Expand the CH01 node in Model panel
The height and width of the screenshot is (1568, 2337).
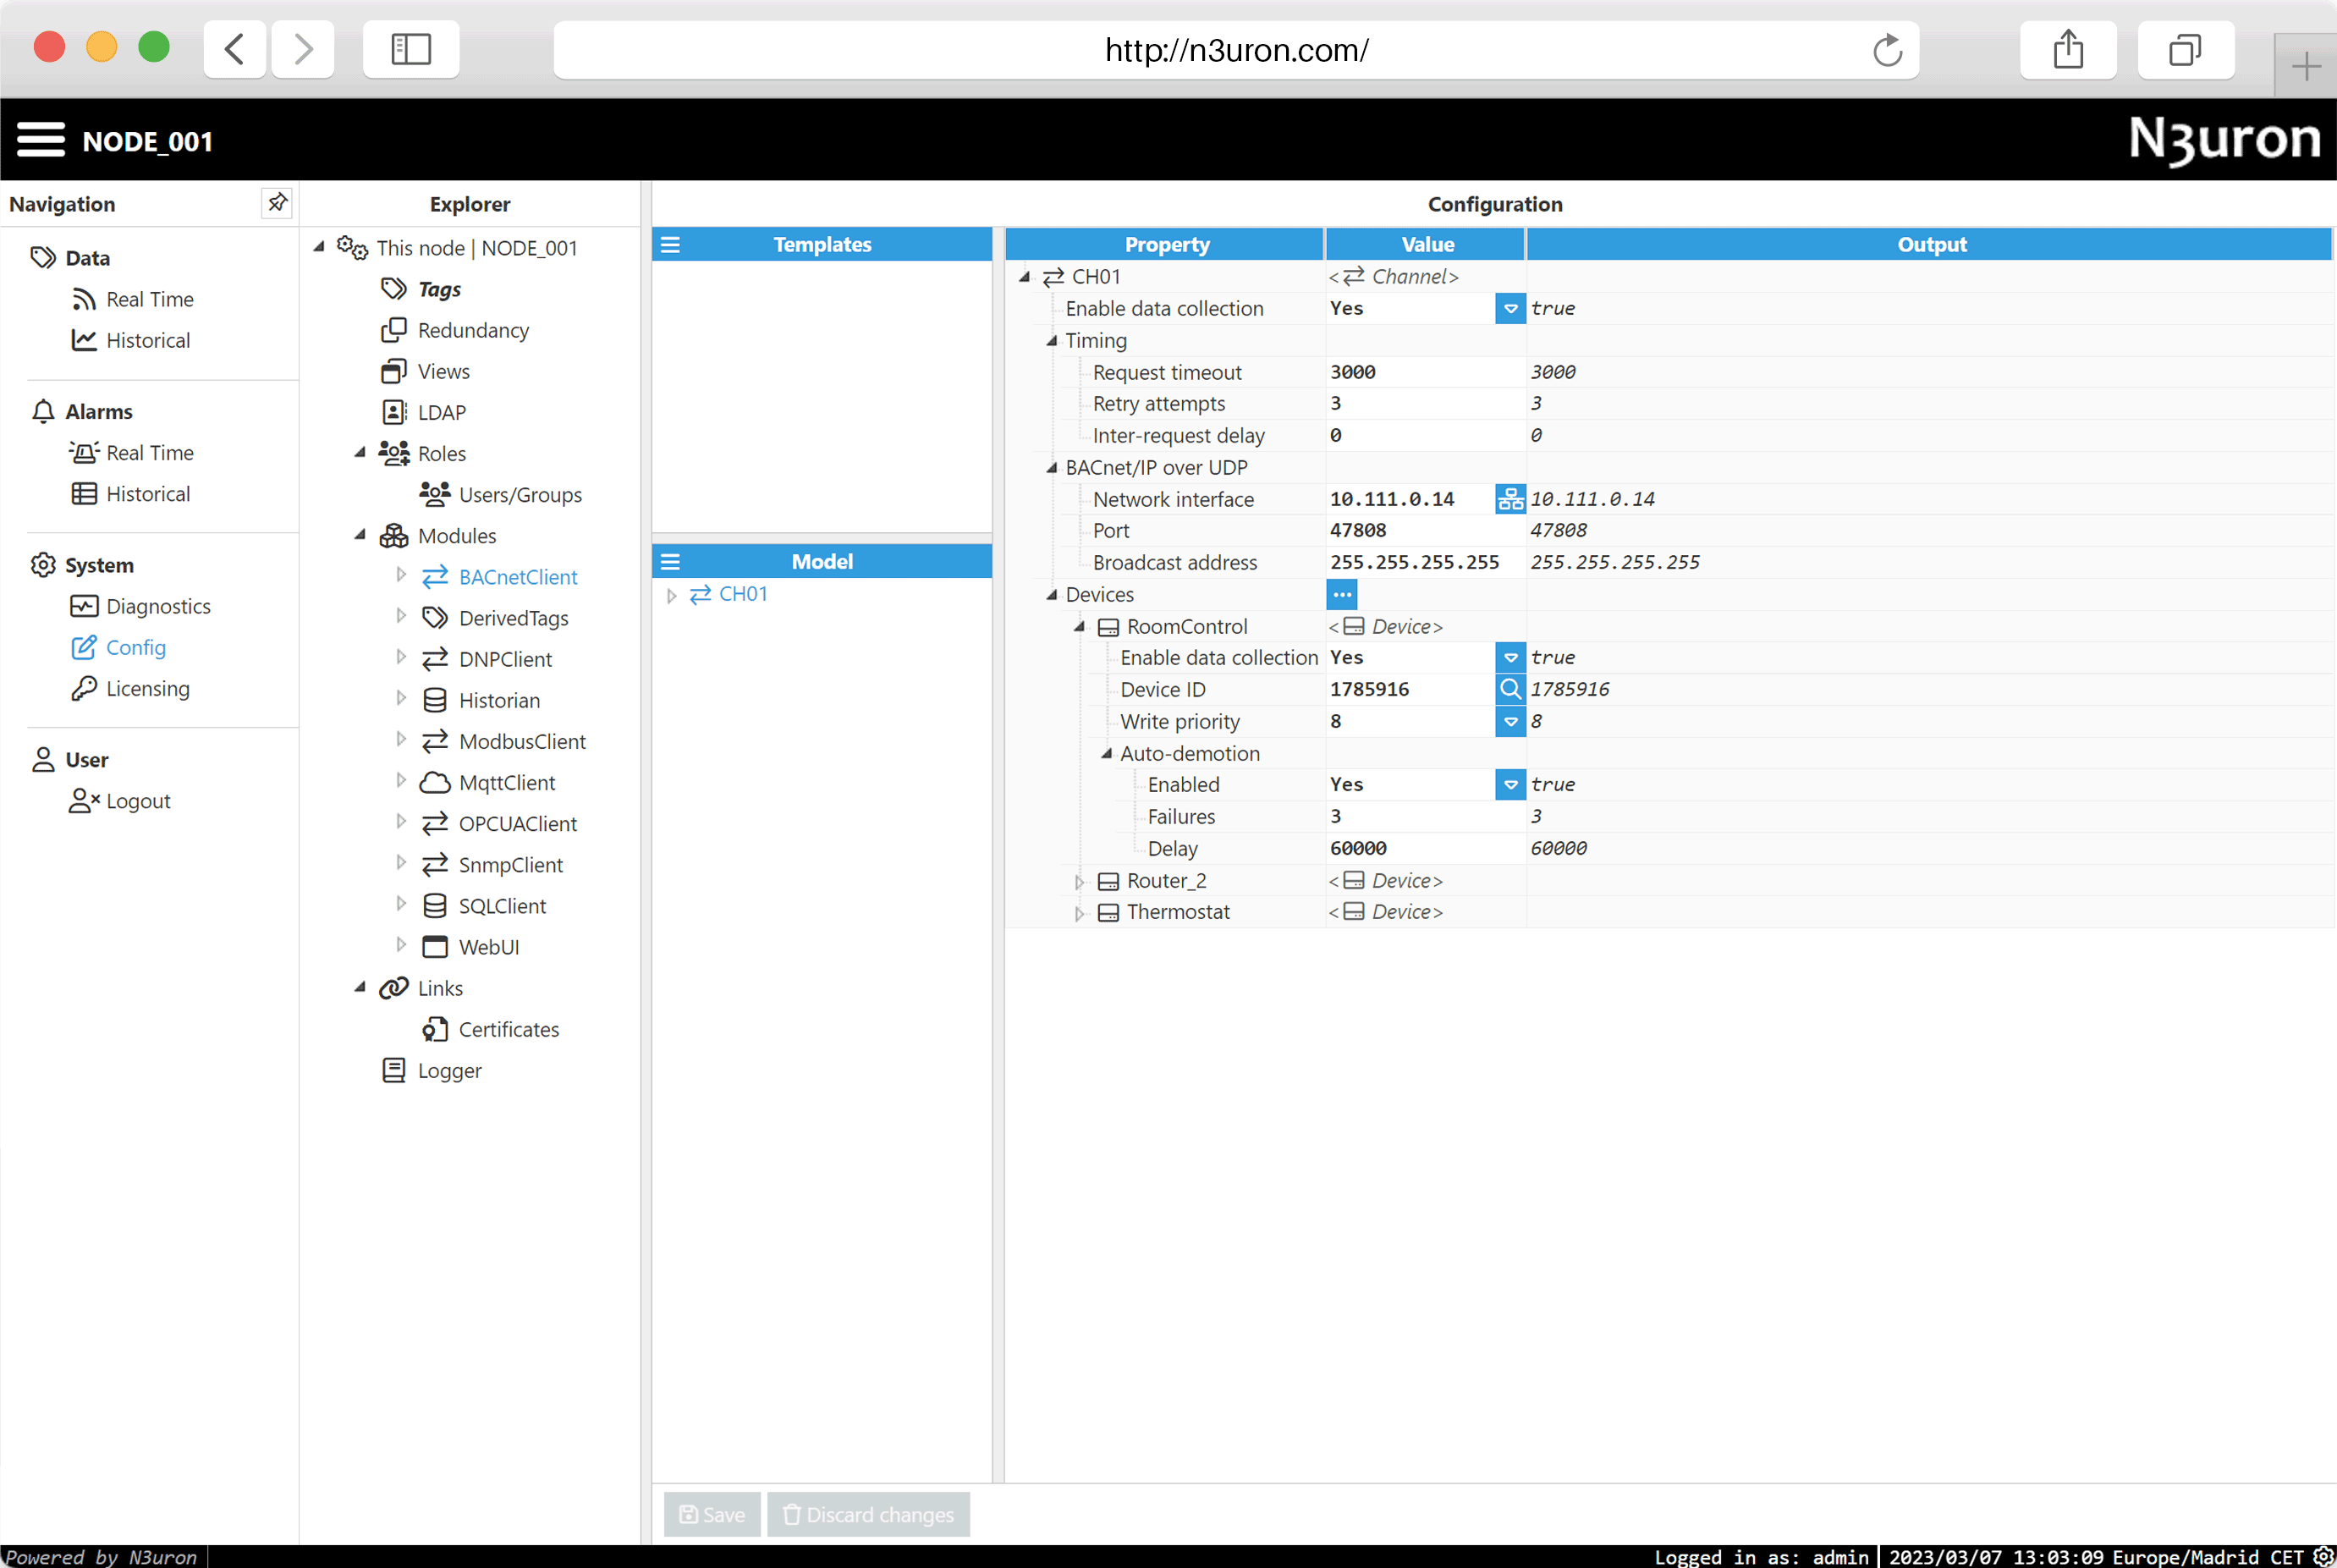[671, 595]
